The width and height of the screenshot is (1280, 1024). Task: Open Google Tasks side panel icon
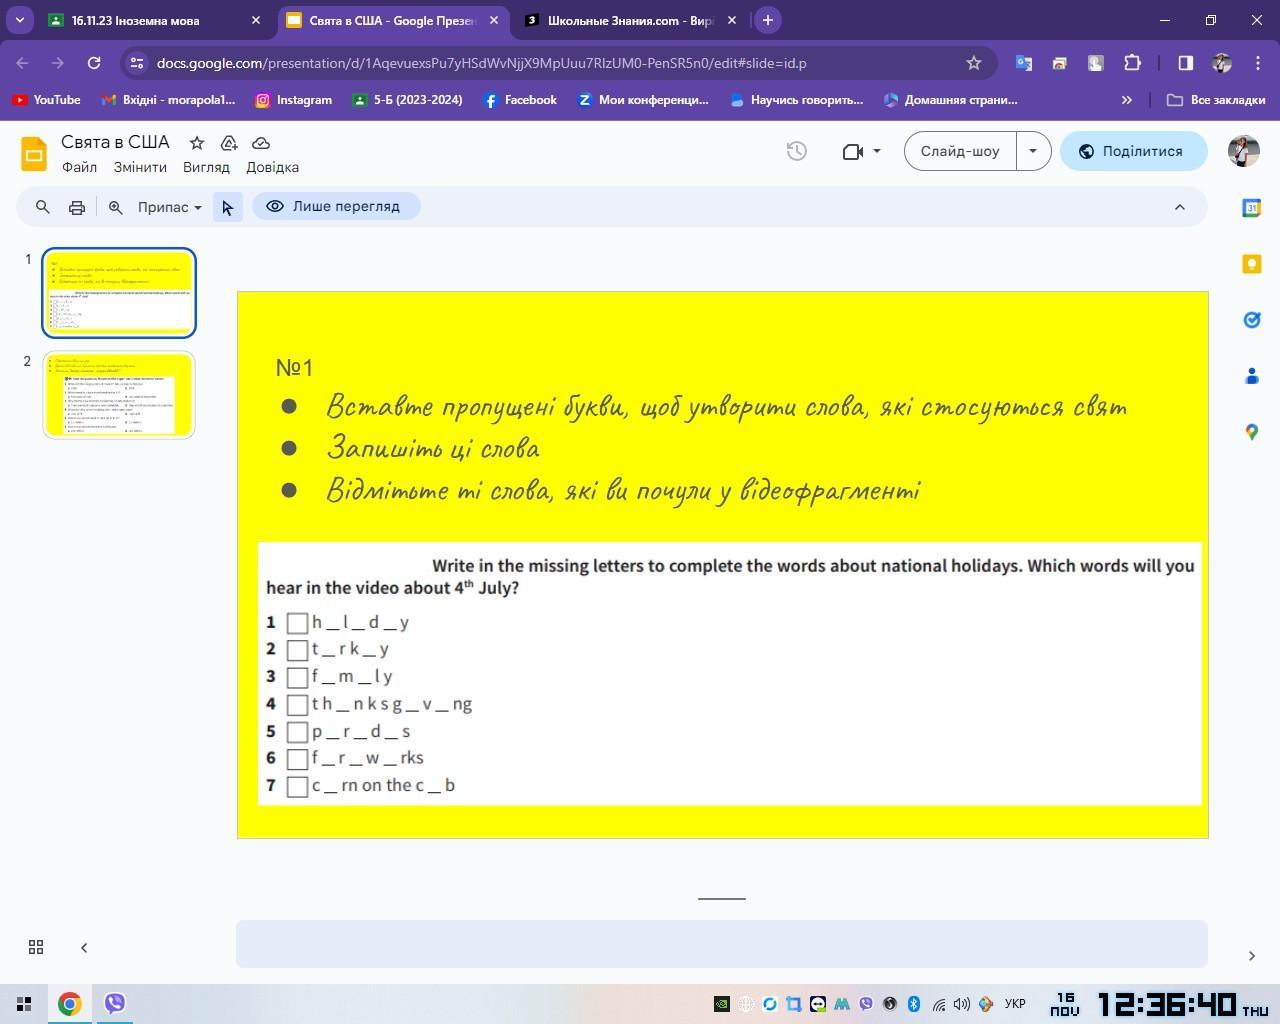pyautogui.click(x=1251, y=320)
